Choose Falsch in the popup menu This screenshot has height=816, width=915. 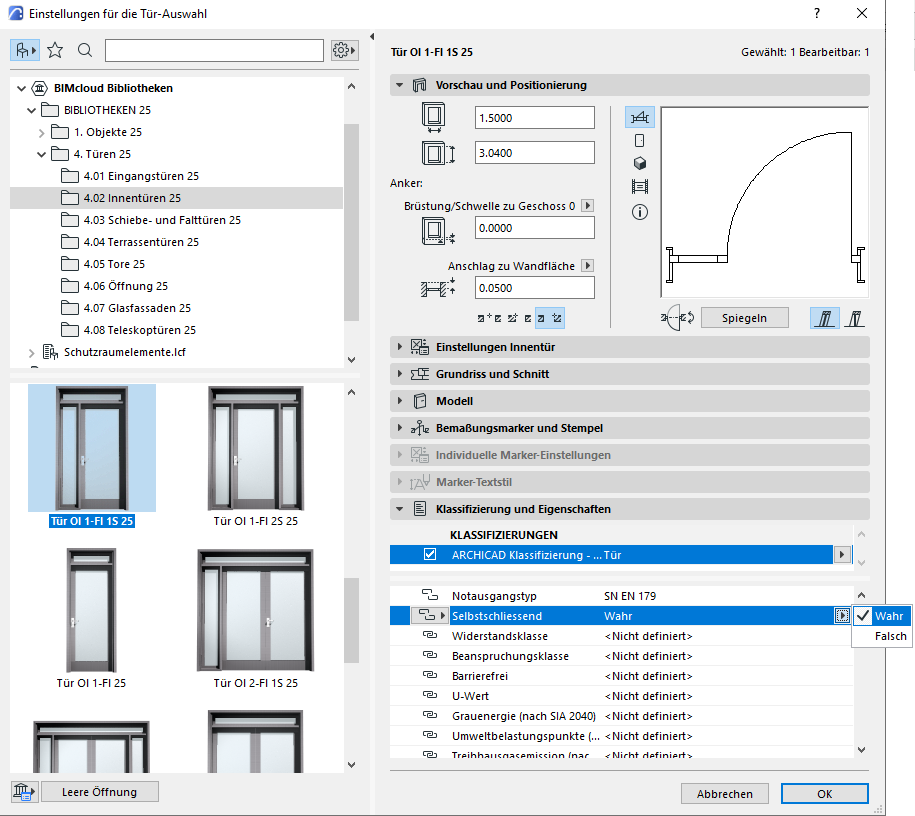pos(881,636)
